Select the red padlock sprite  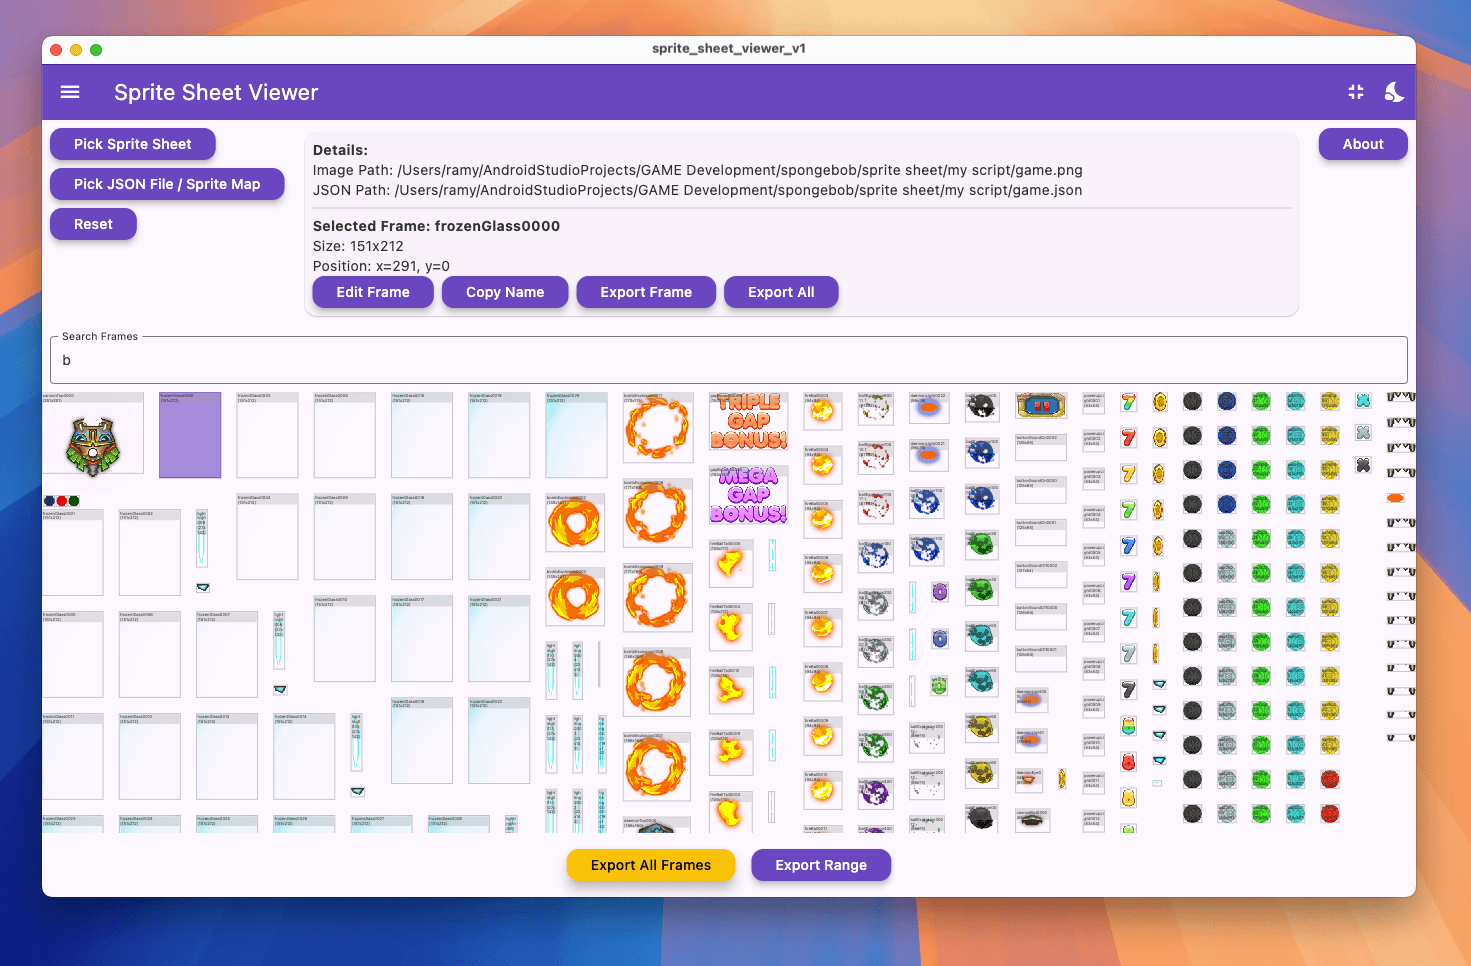(x=1128, y=762)
